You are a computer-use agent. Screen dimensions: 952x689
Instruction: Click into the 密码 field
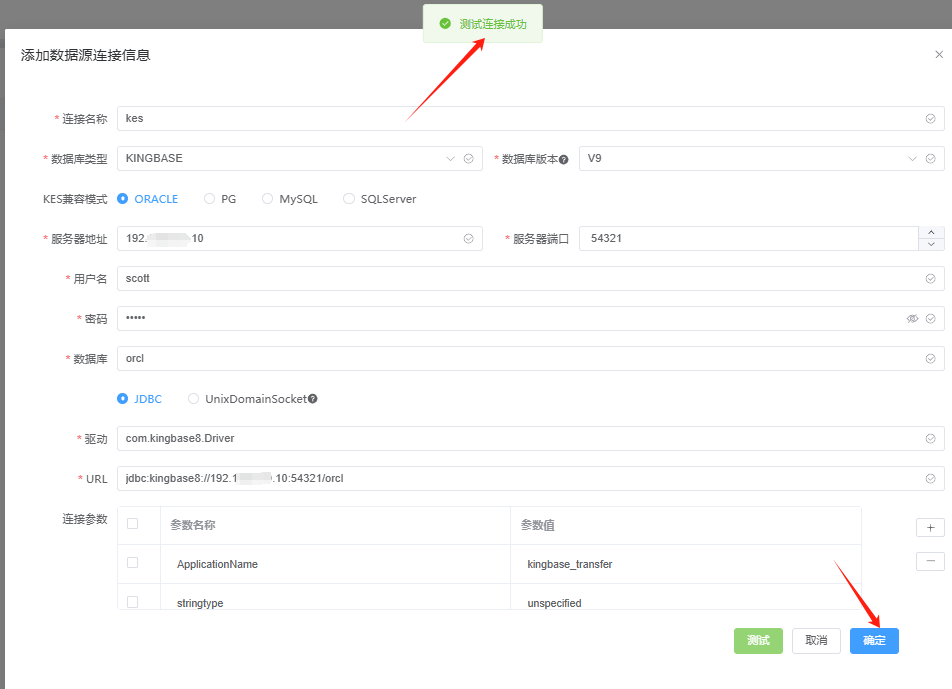click(x=531, y=319)
